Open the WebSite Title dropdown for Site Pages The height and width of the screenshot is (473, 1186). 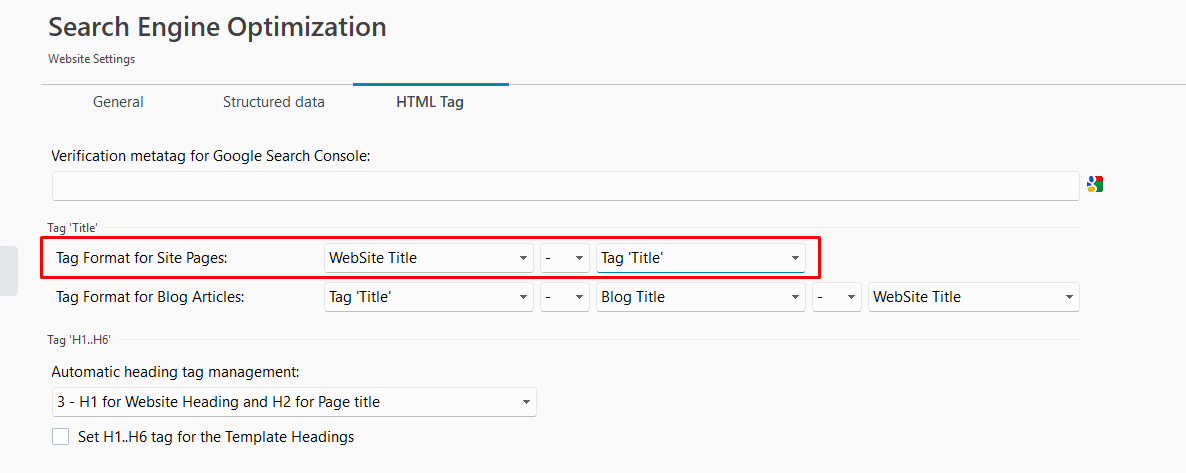point(429,258)
